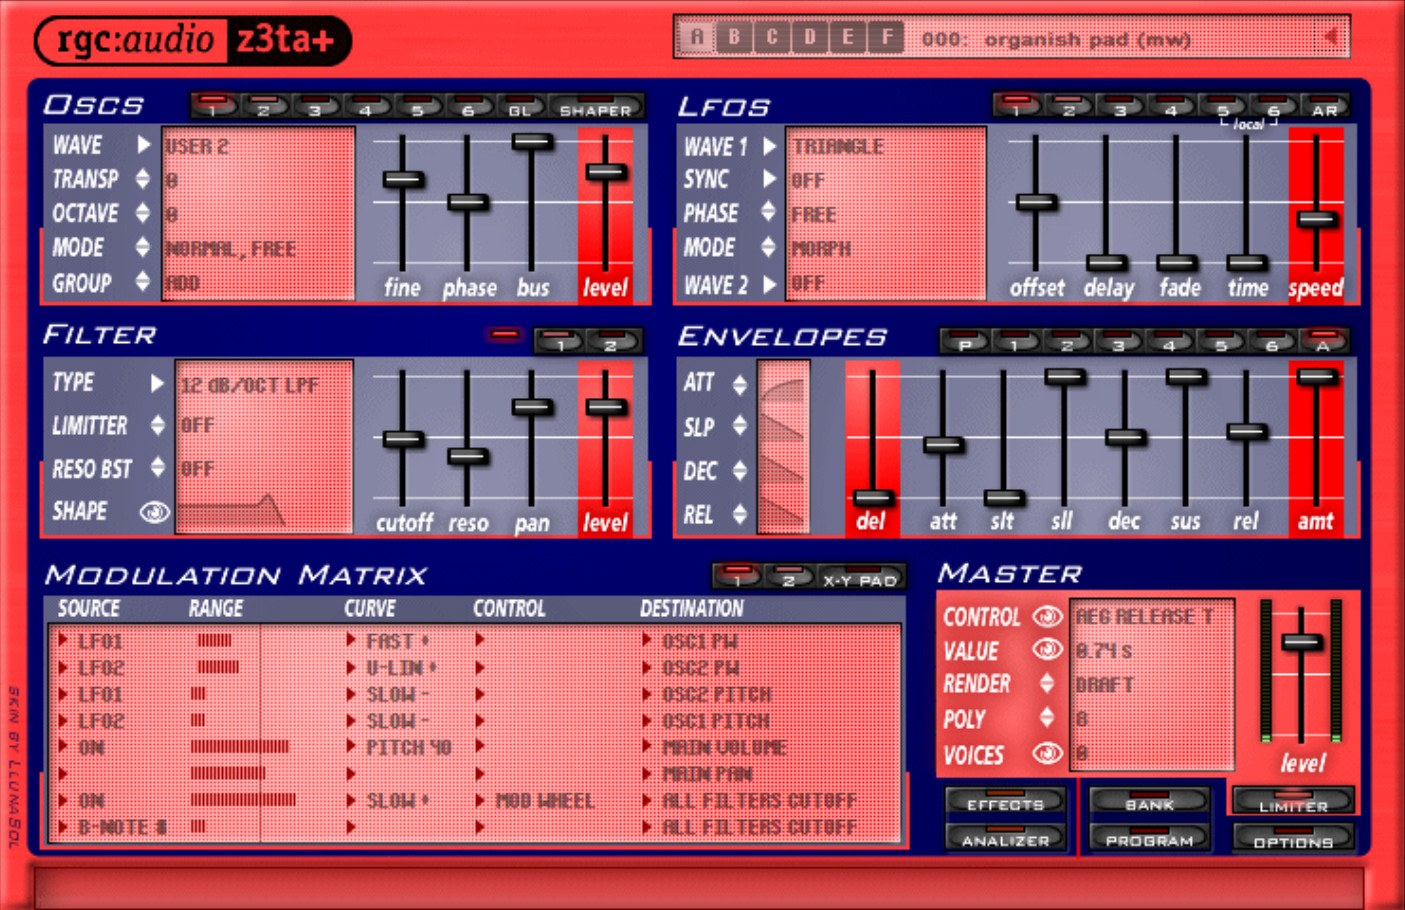Click the oscillator fine slider handle
1405x910 pixels.
[403, 180]
